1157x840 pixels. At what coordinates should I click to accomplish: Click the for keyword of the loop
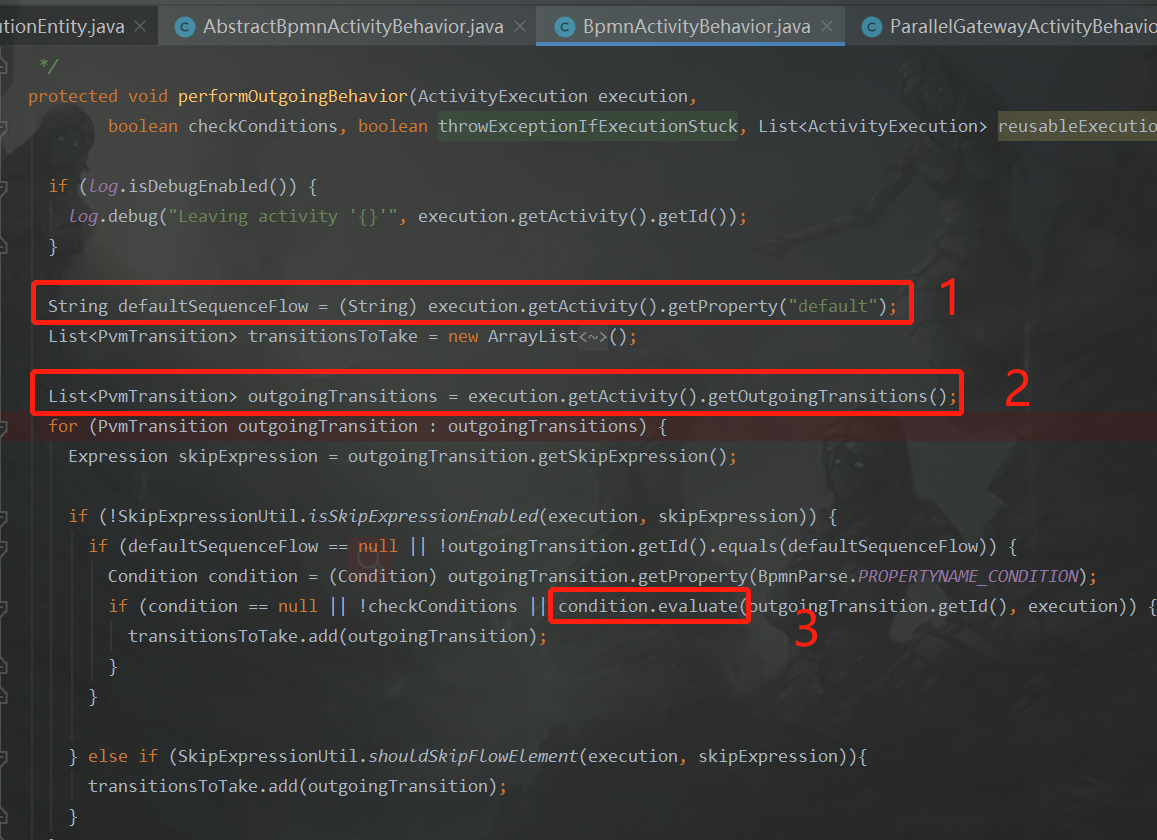click(x=63, y=427)
